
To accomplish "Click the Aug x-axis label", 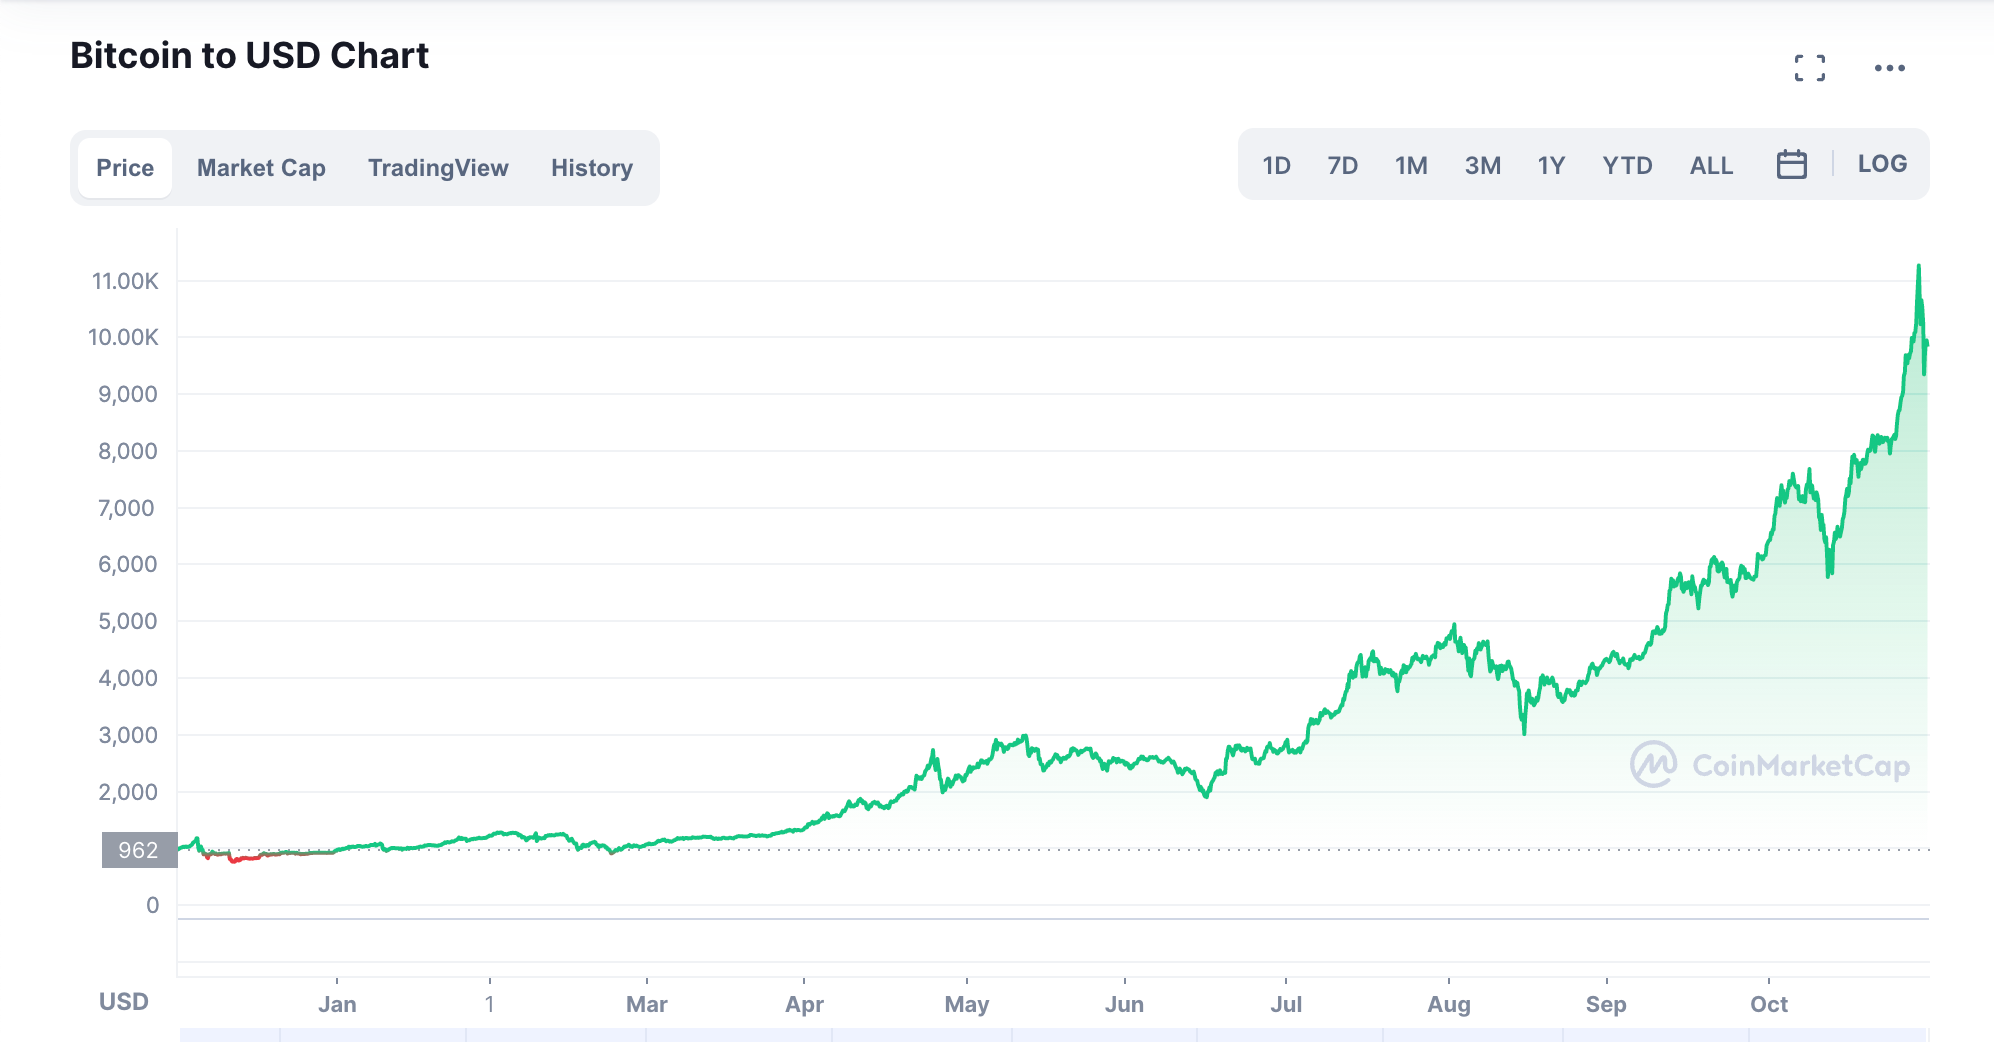I will pos(1448,1004).
